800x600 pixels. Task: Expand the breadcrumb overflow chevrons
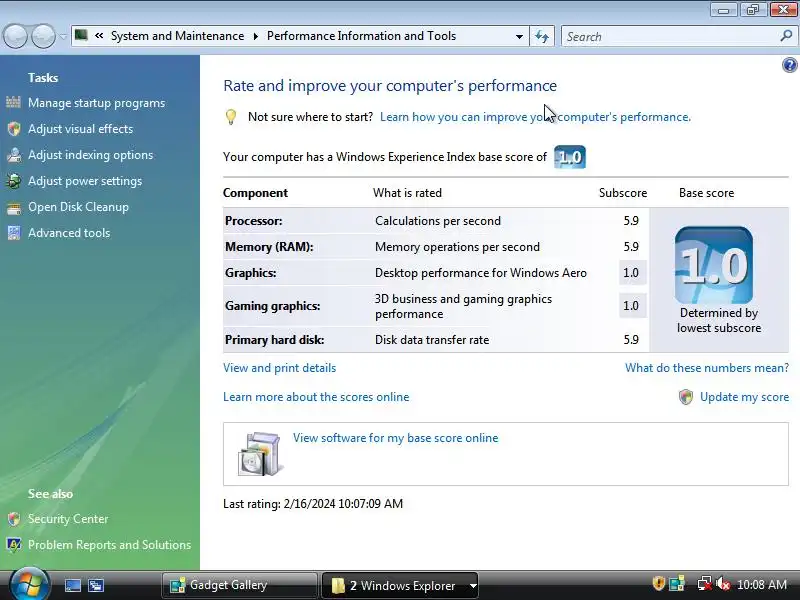point(99,36)
